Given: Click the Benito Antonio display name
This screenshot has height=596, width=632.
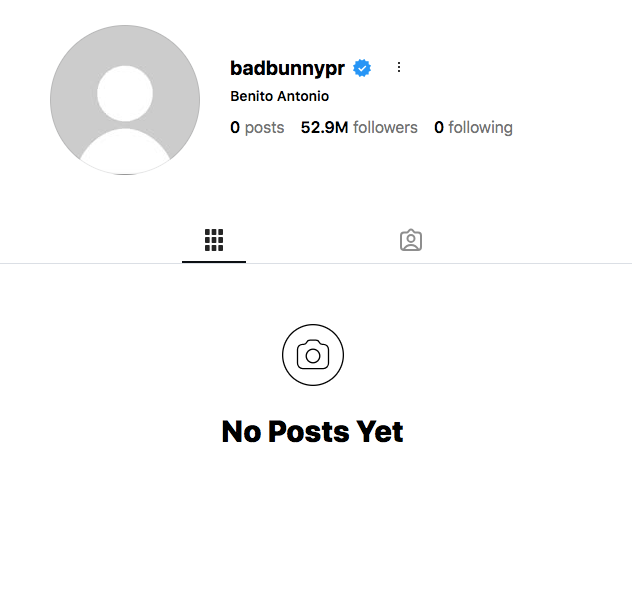Looking at the screenshot, I should point(279,96).
